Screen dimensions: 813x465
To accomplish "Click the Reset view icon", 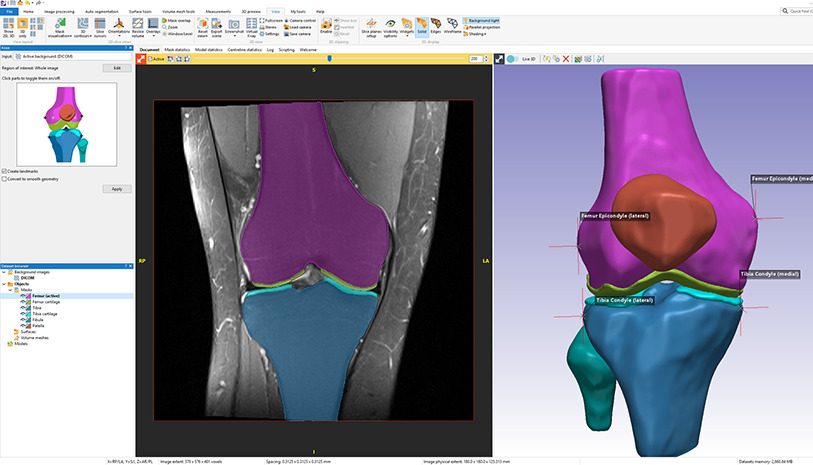I will 203,27.
